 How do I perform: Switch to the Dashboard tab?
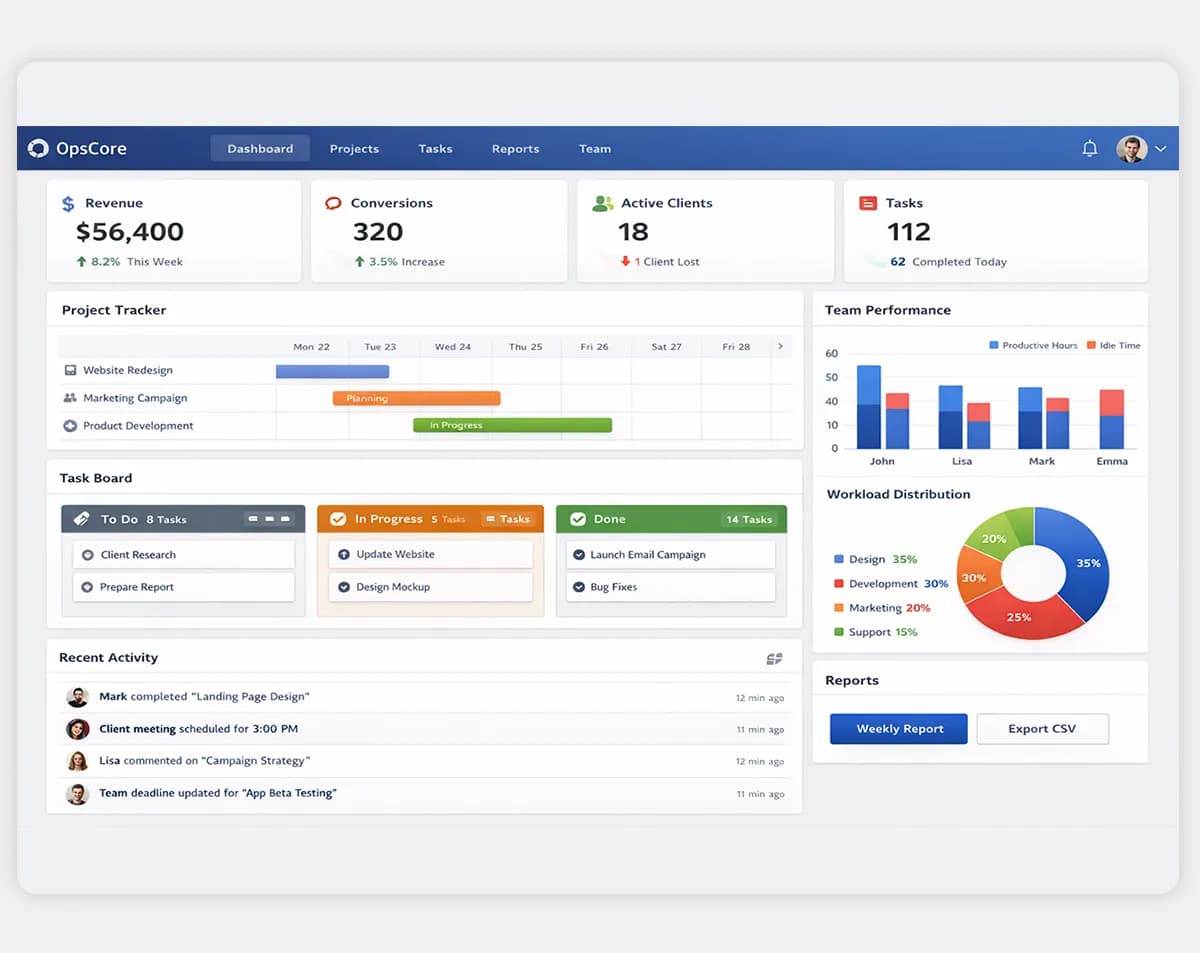(x=260, y=149)
